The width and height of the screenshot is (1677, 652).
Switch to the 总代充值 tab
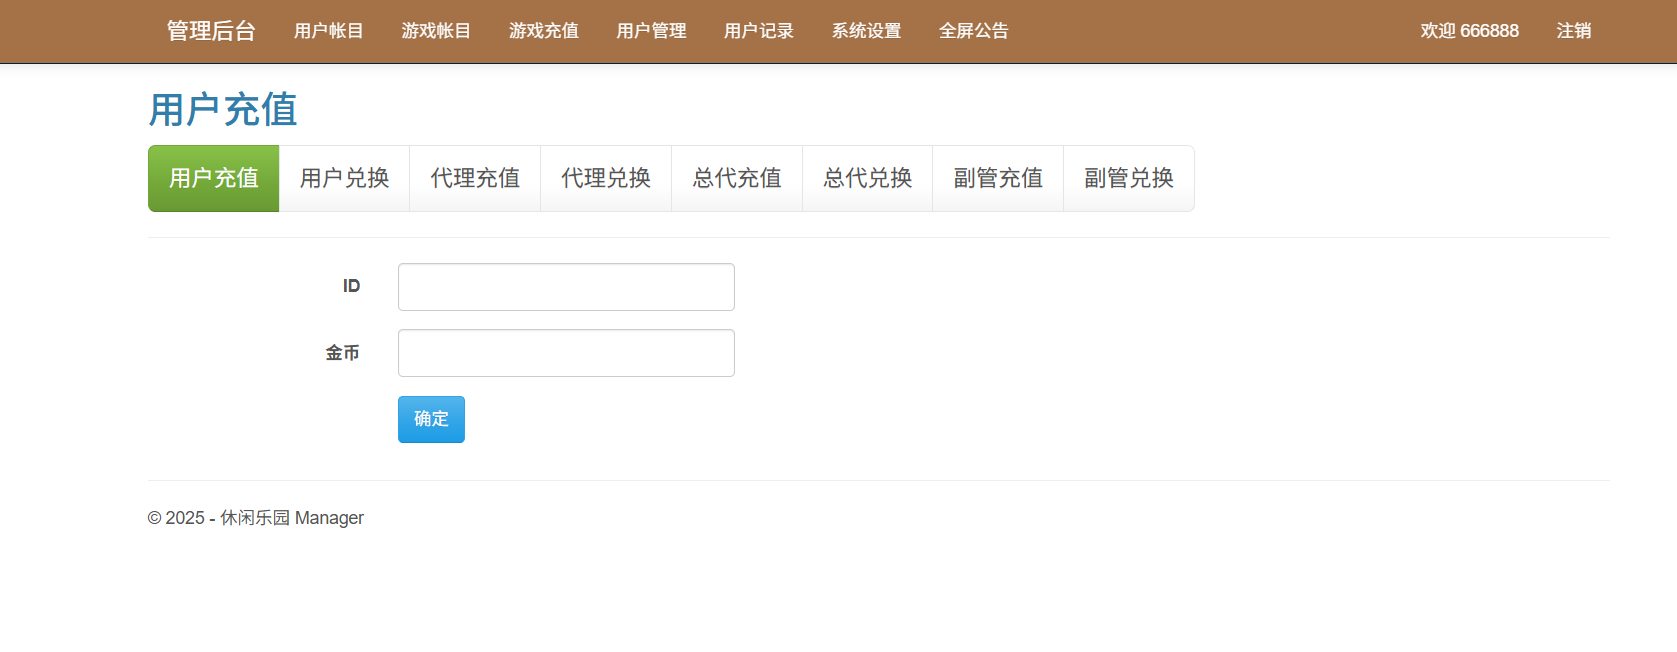[x=737, y=178]
